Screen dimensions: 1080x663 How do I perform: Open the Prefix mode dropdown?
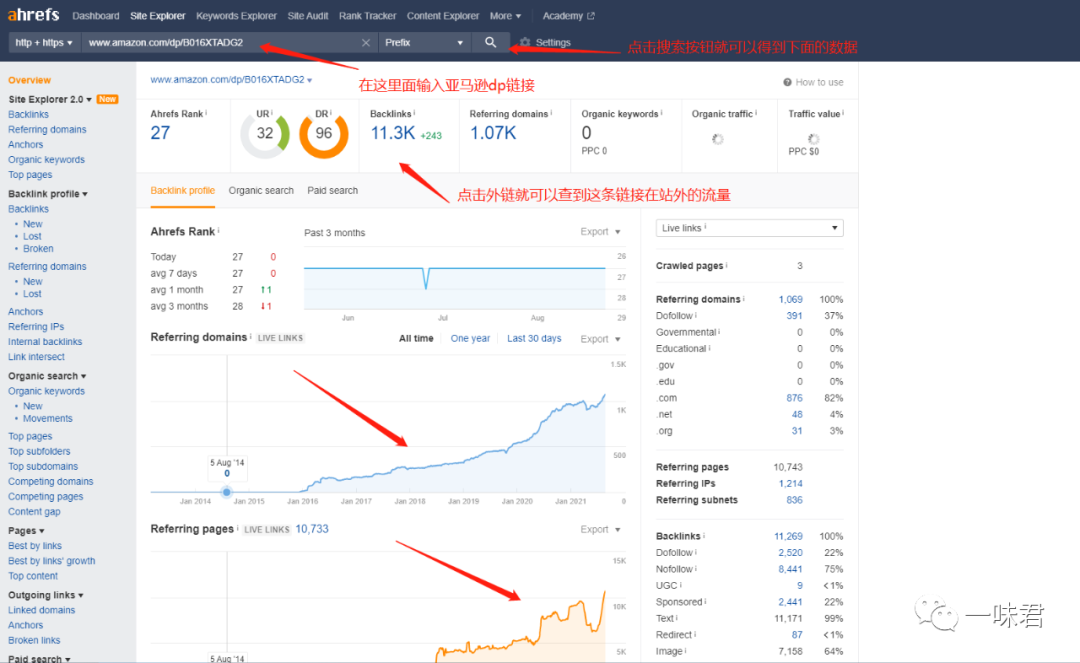coord(424,43)
